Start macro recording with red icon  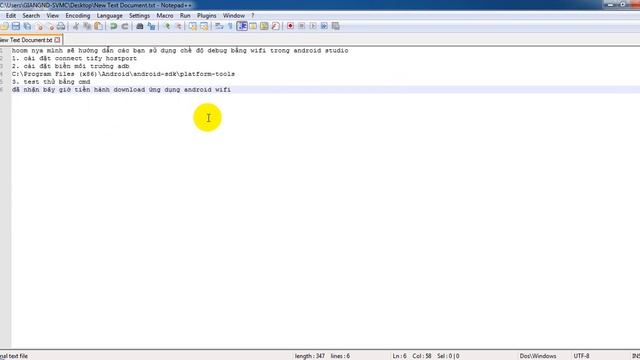290,26
